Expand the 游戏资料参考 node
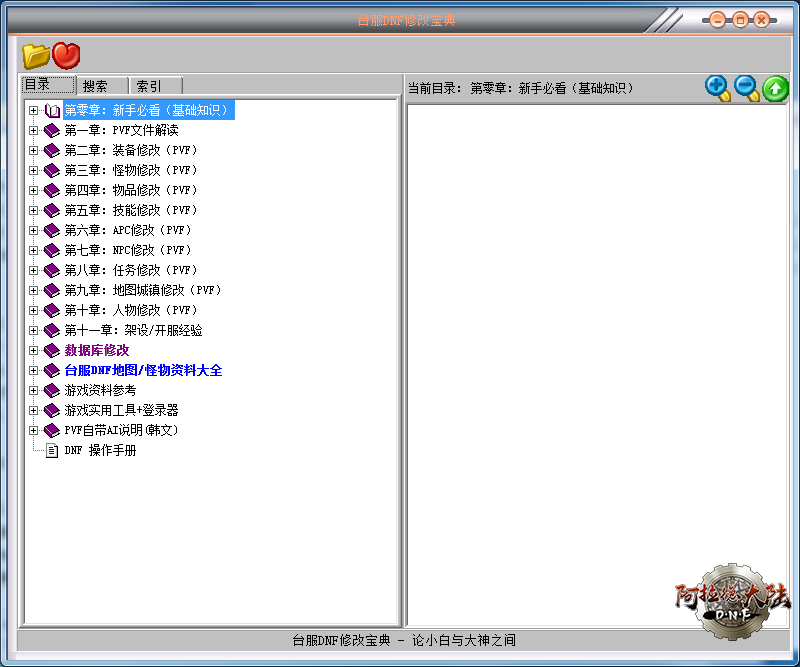 33,390
